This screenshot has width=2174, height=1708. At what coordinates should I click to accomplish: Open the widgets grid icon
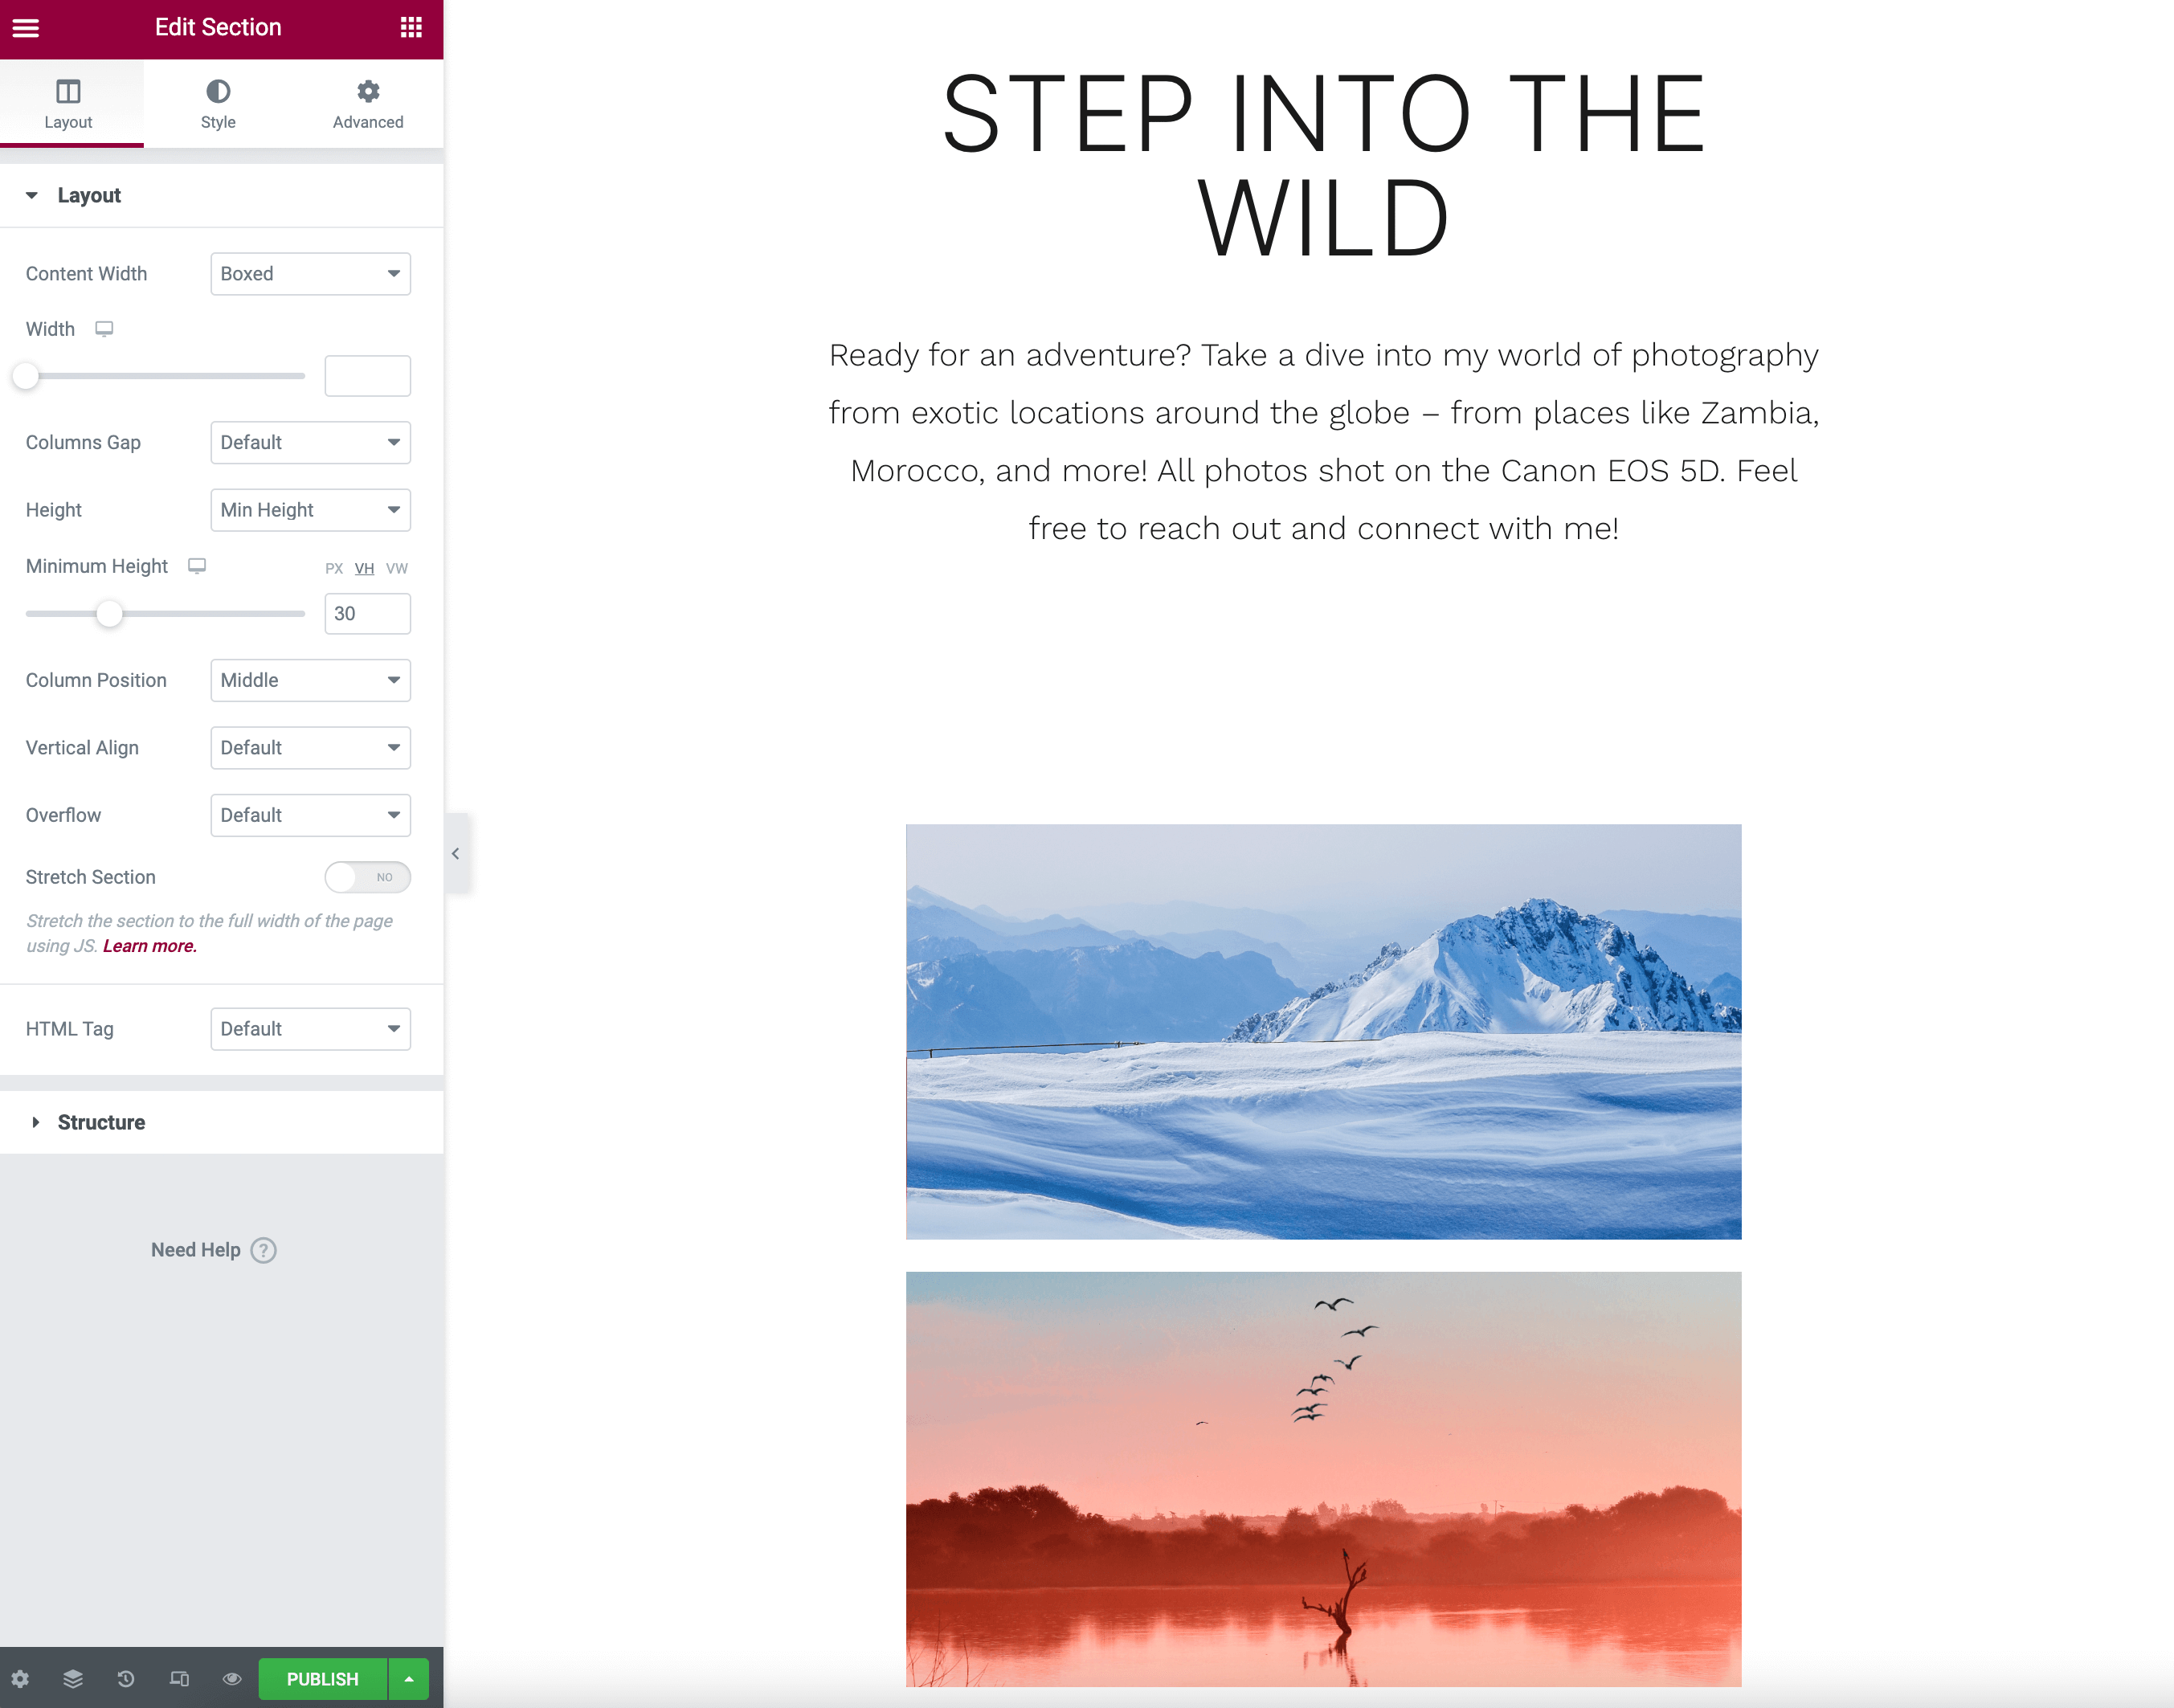411,28
